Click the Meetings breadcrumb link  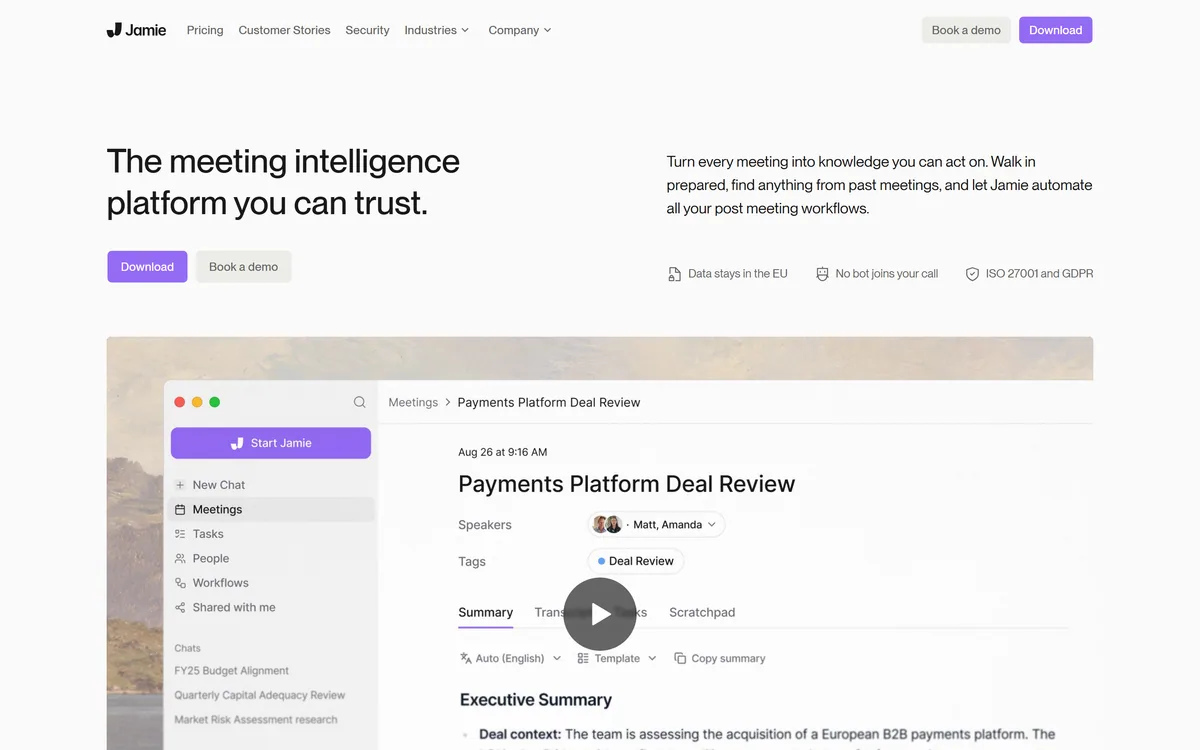413,402
